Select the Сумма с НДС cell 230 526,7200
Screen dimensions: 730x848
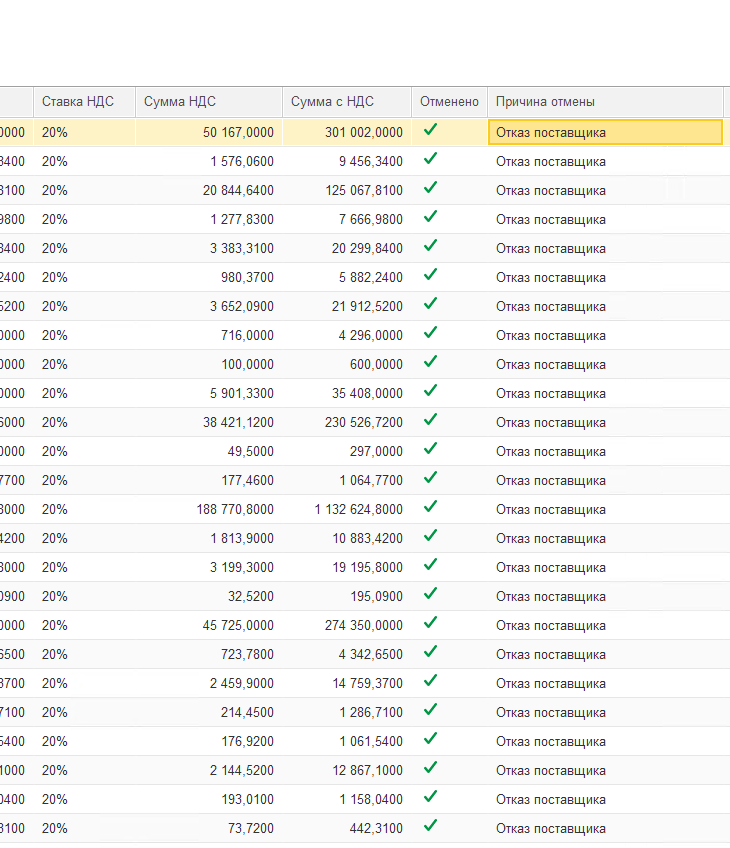coord(364,422)
